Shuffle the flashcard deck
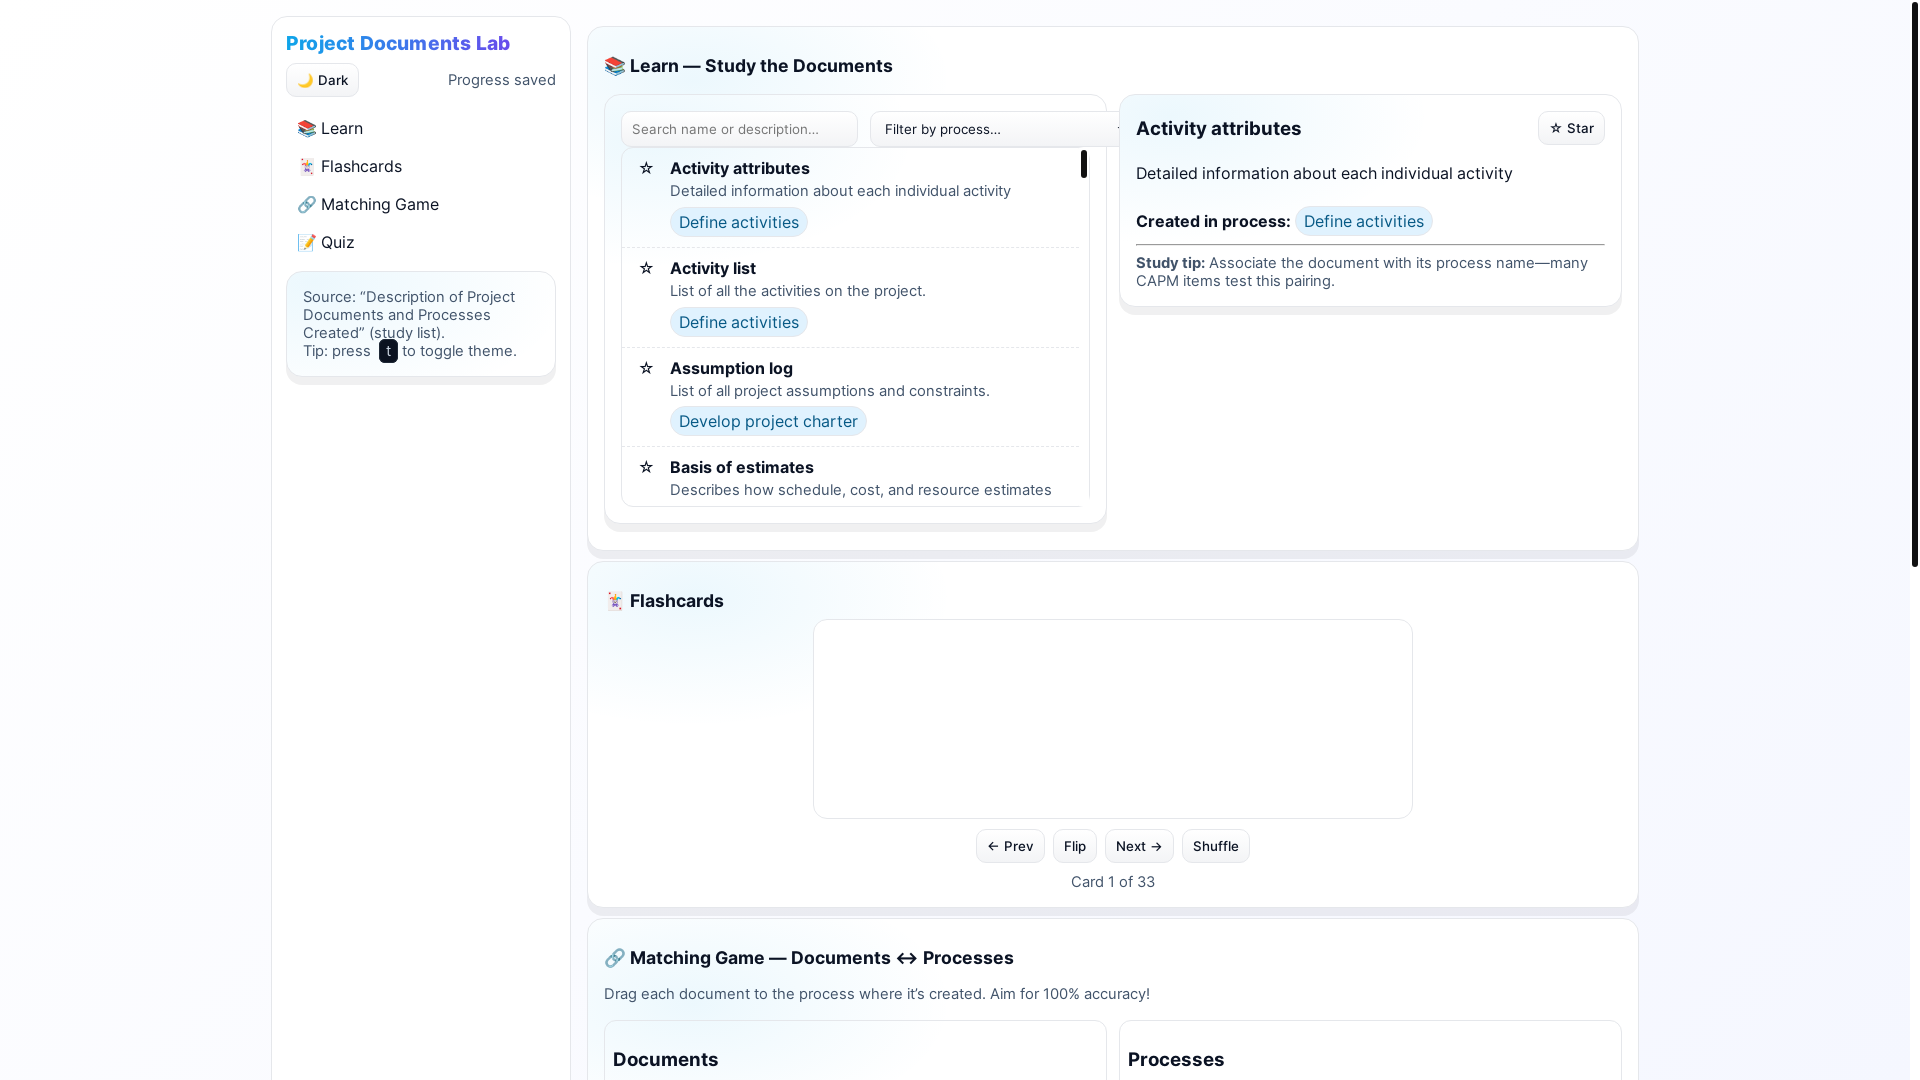 [1216, 846]
